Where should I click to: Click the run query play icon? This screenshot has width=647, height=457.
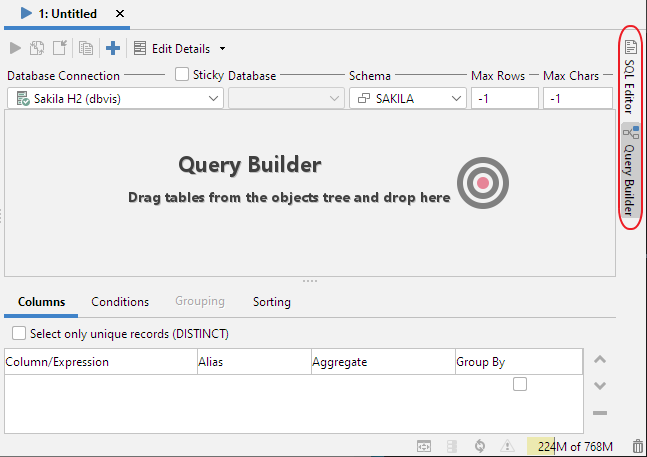[15, 48]
